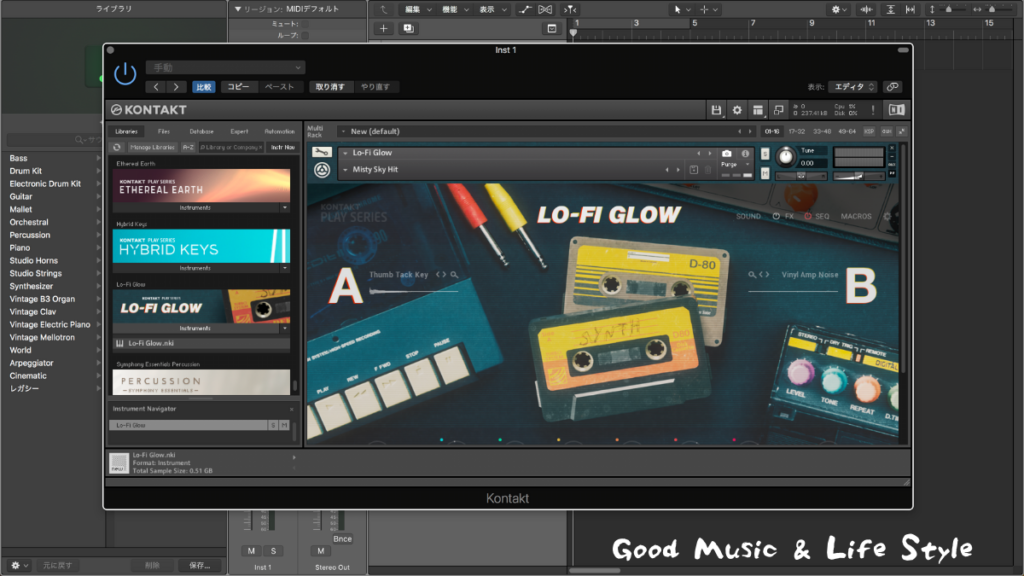Toggle the KSP multi script button
1024x576 pixels.
click(869, 131)
